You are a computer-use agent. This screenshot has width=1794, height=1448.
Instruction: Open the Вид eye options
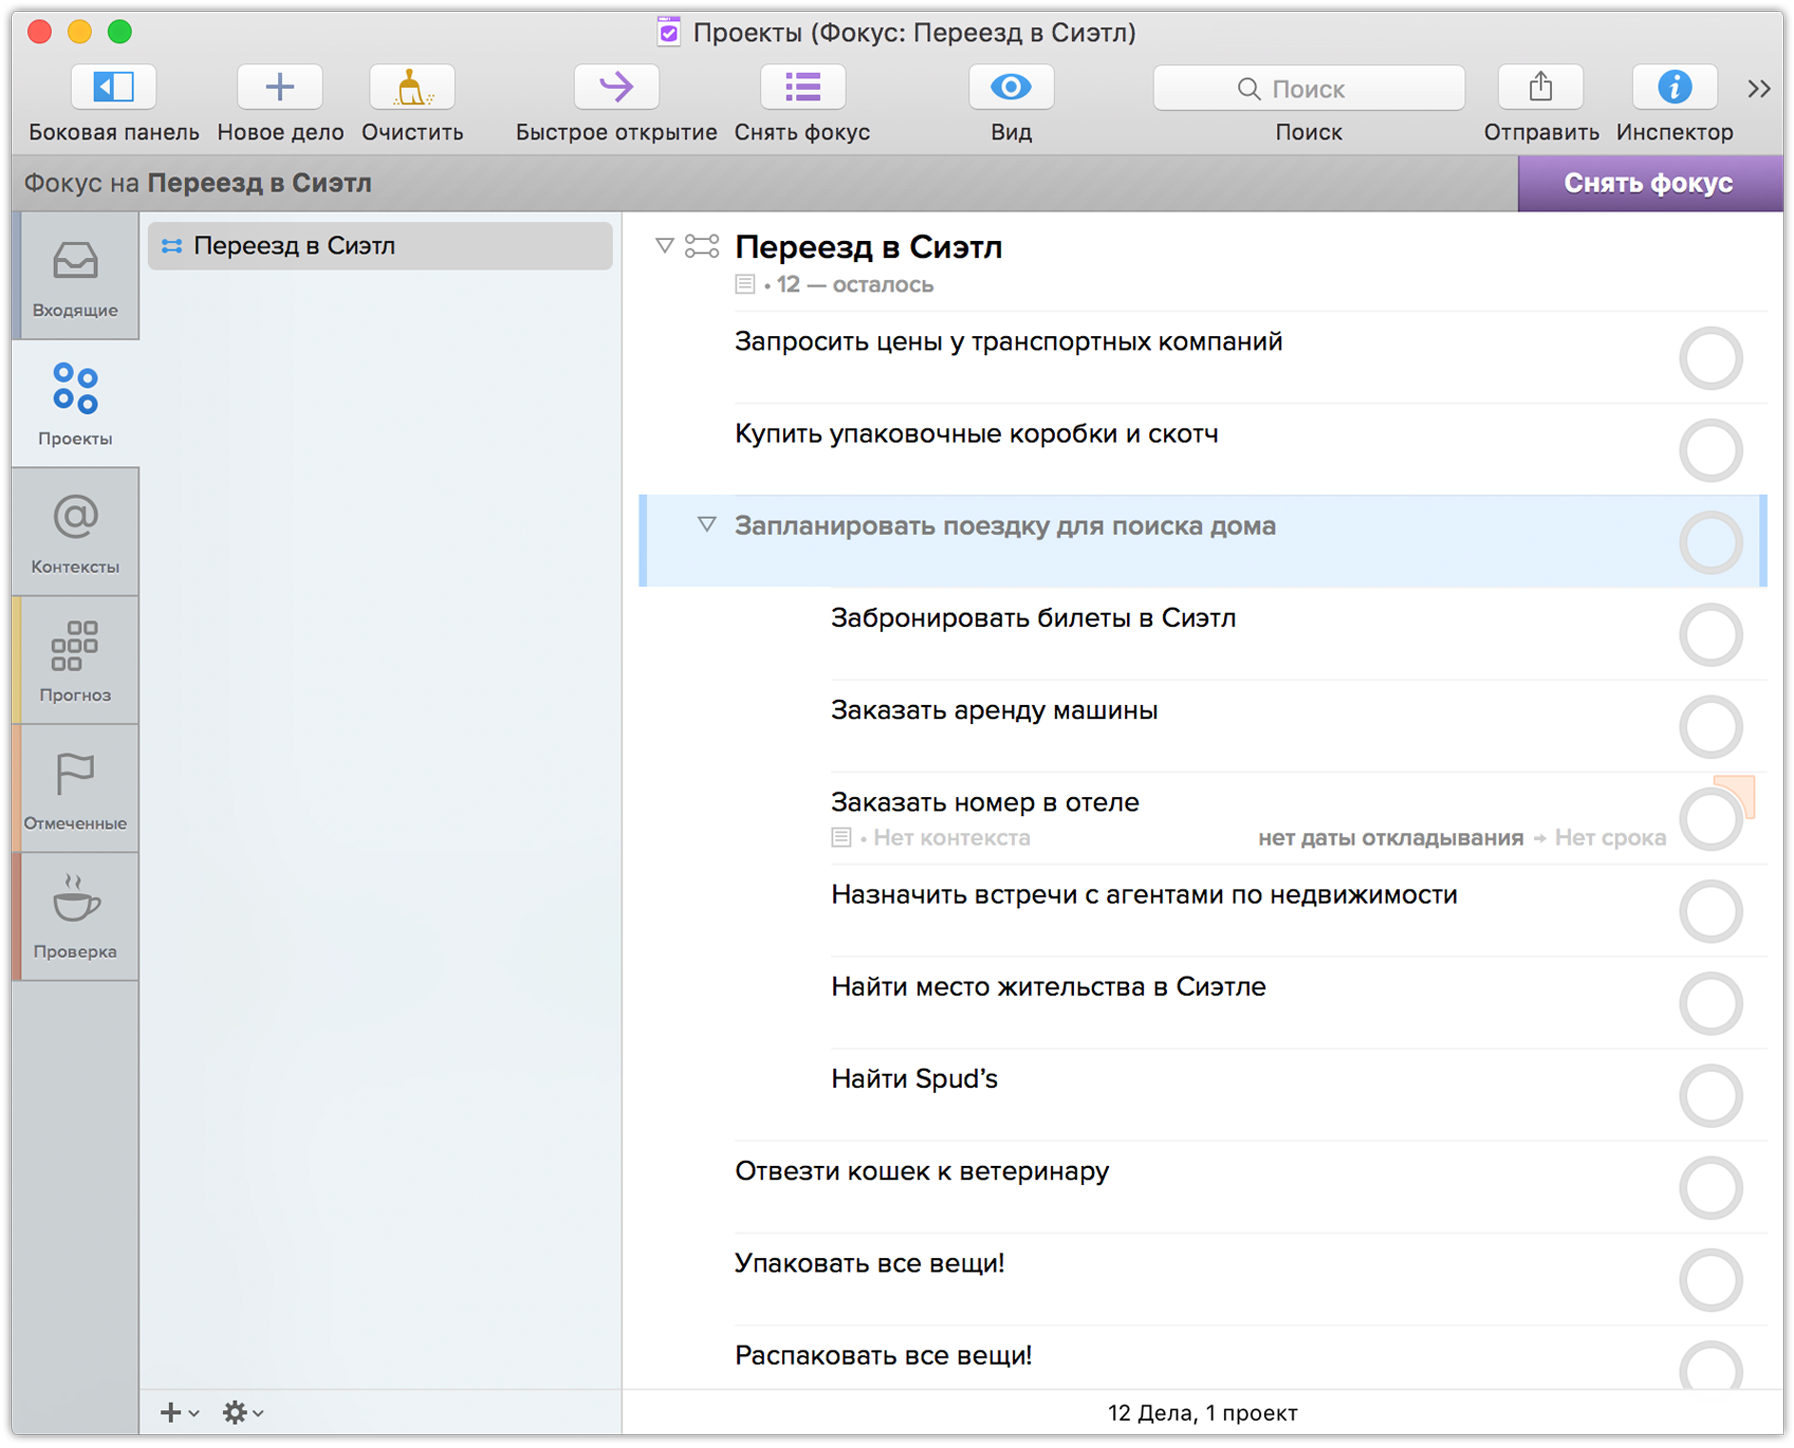[1011, 87]
